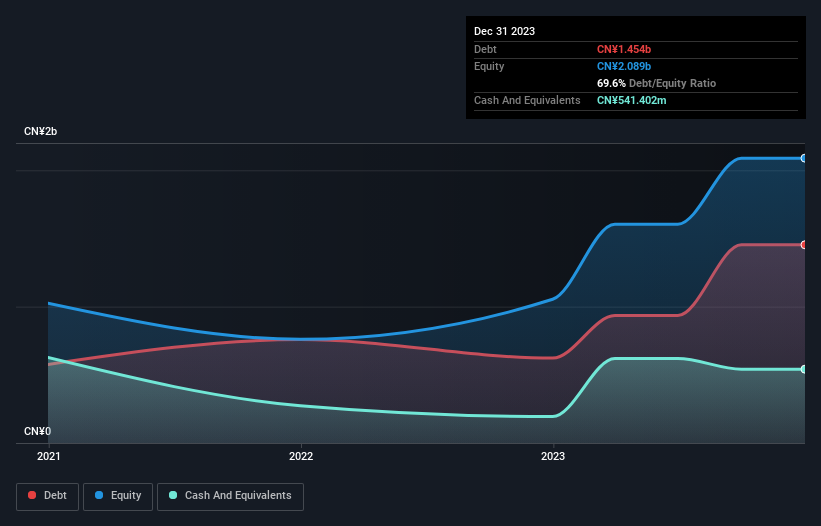Toggle the Equity legend button
Image resolution: width=821 pixels, height=526 pixels.
pyautogui.click(x=119, y=496)
